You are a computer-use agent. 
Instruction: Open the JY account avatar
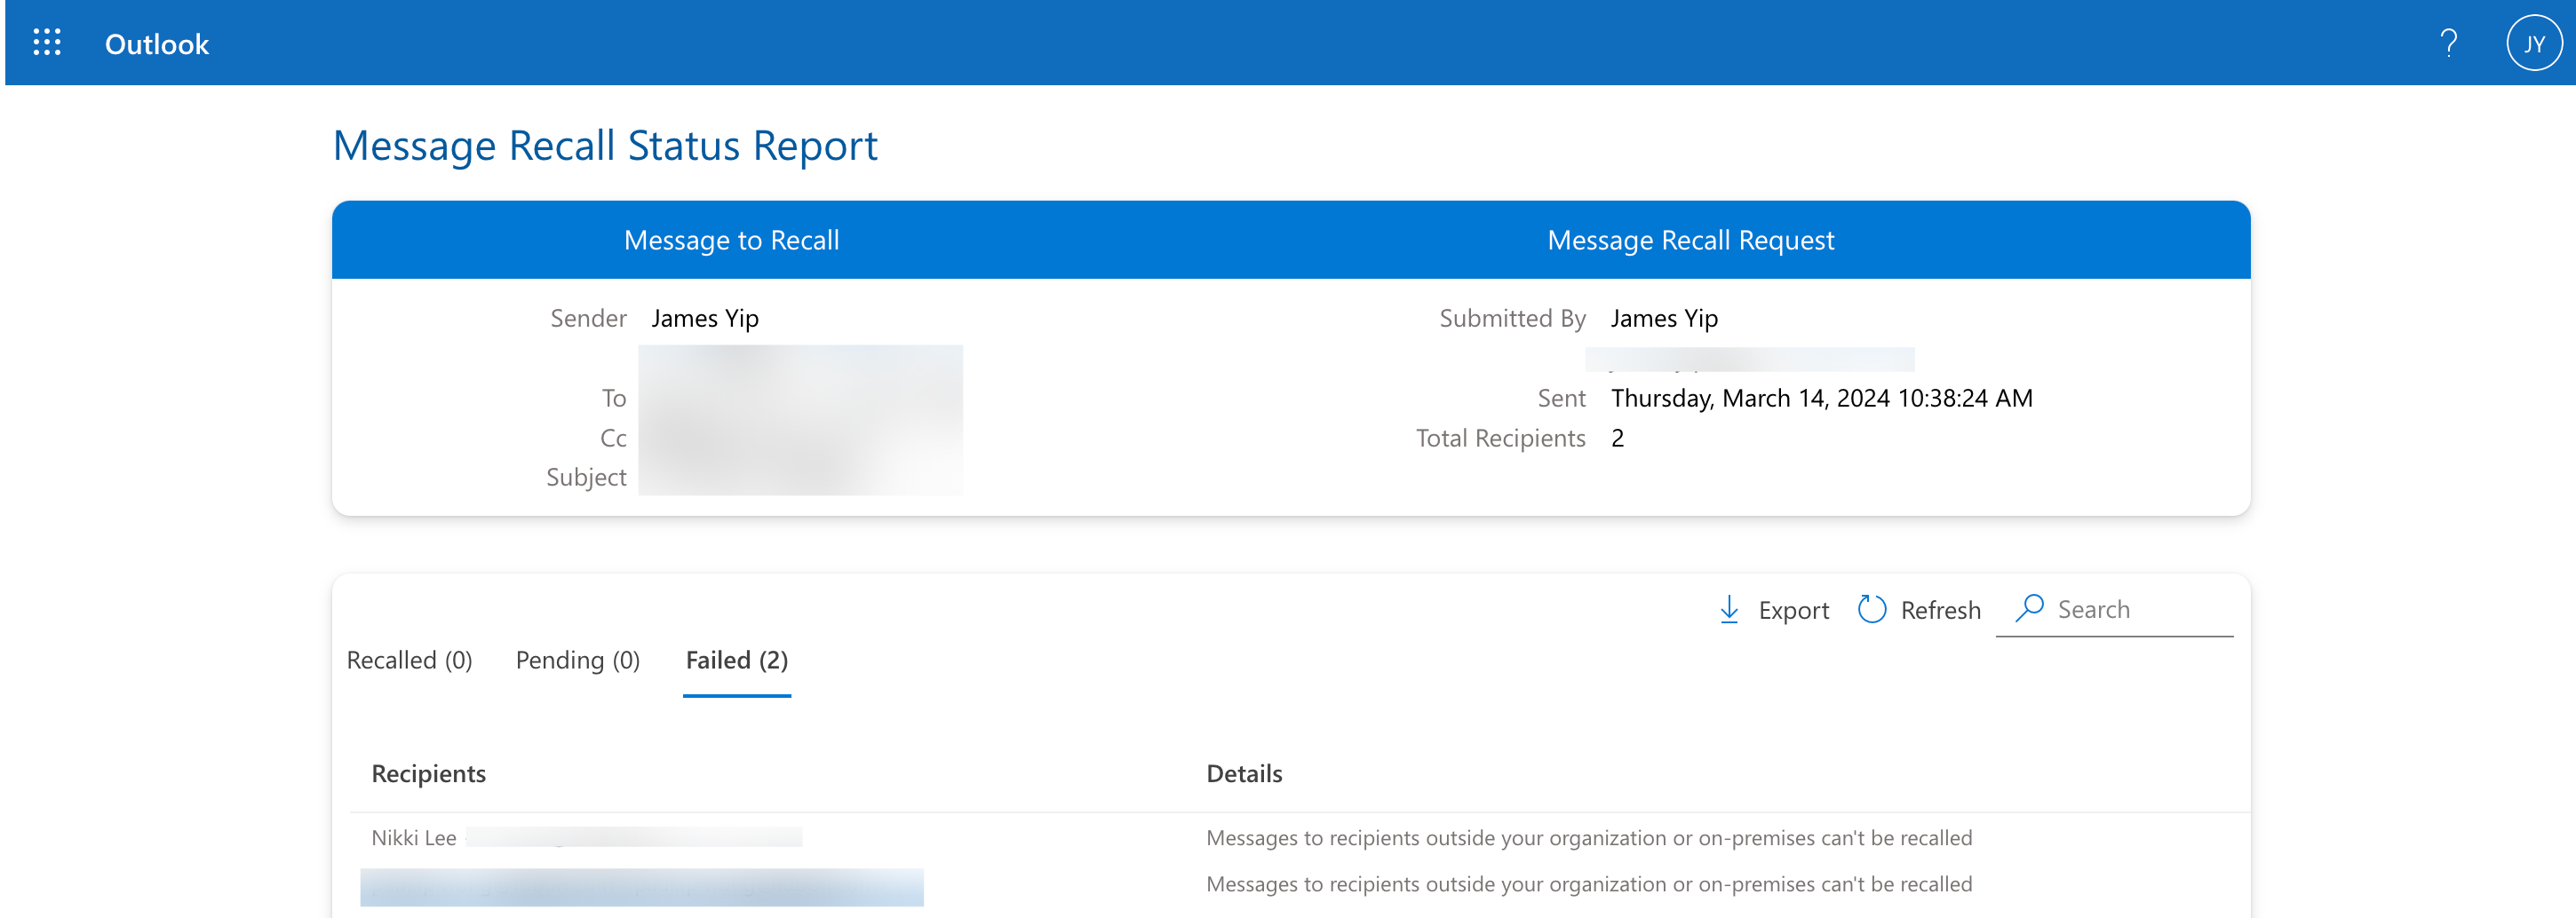click(2533, 43)
